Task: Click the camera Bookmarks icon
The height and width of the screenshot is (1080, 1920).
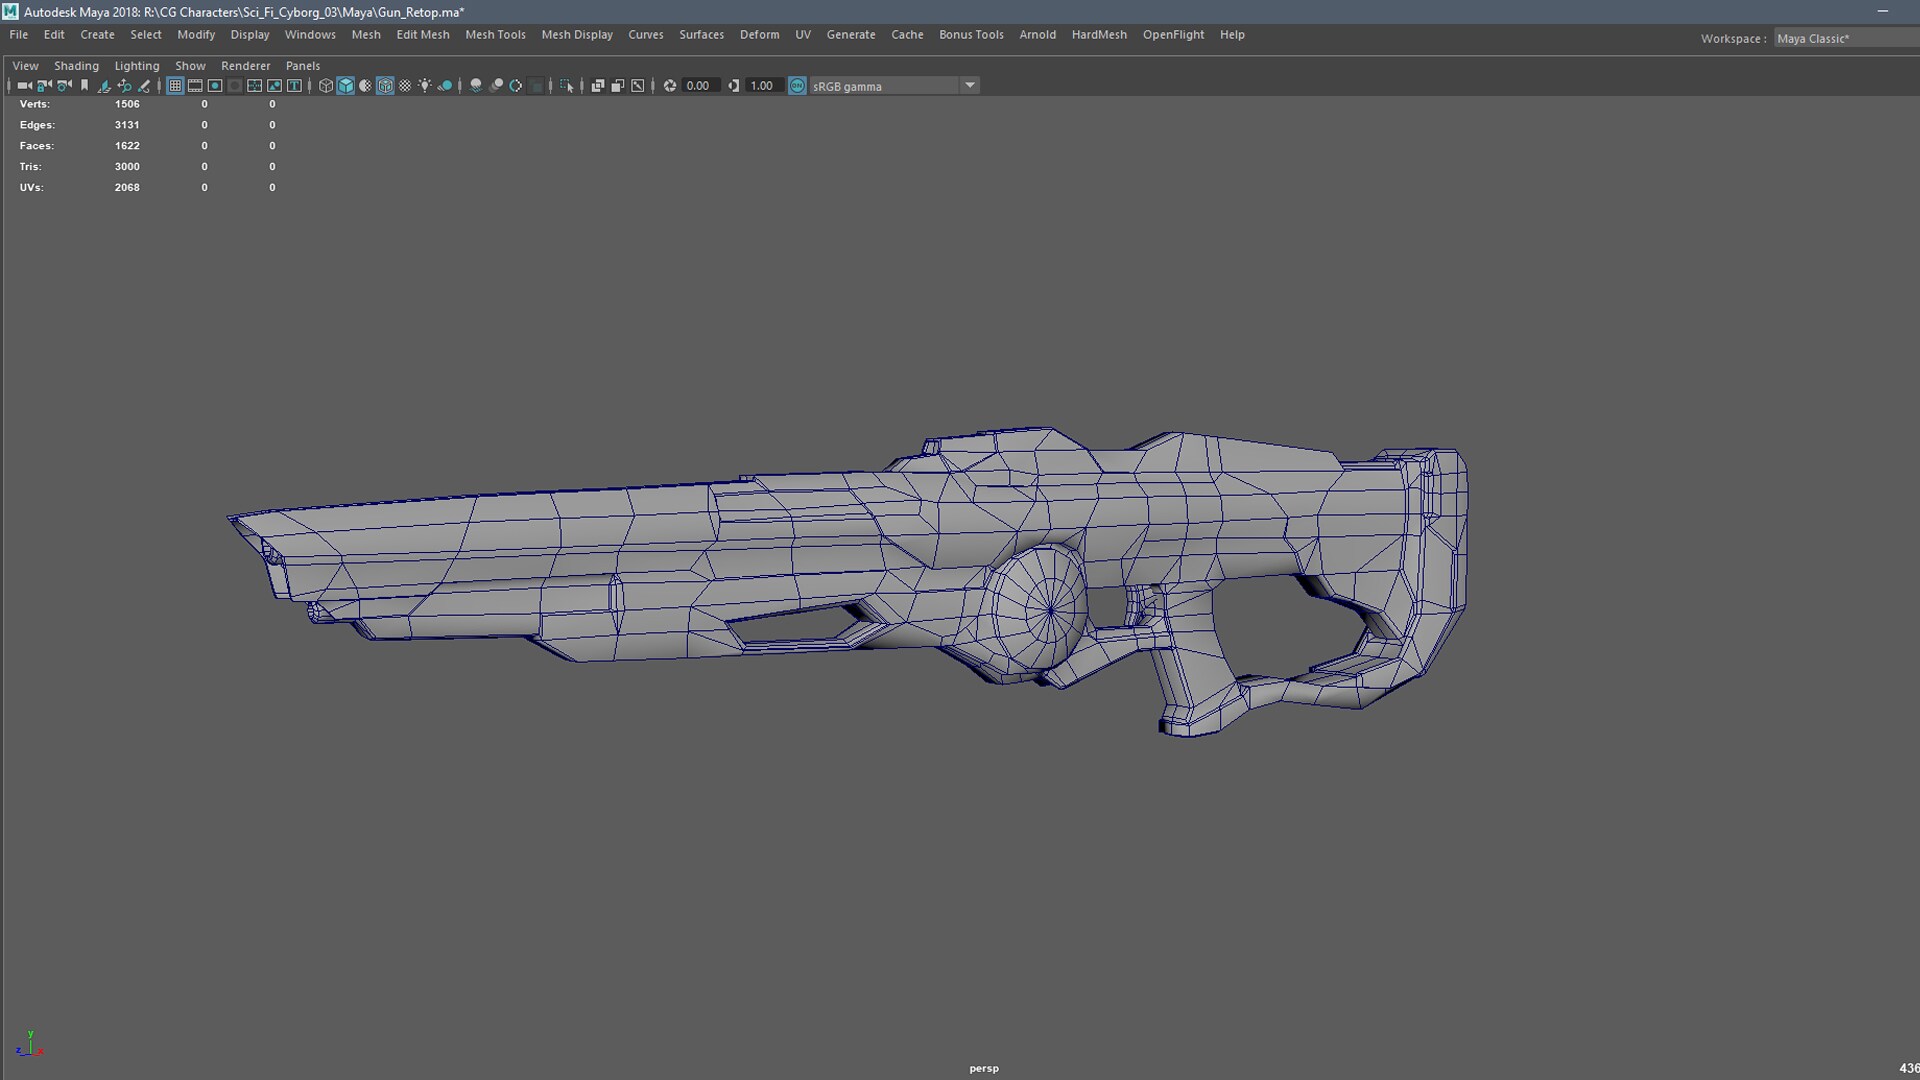Action: 84,86
